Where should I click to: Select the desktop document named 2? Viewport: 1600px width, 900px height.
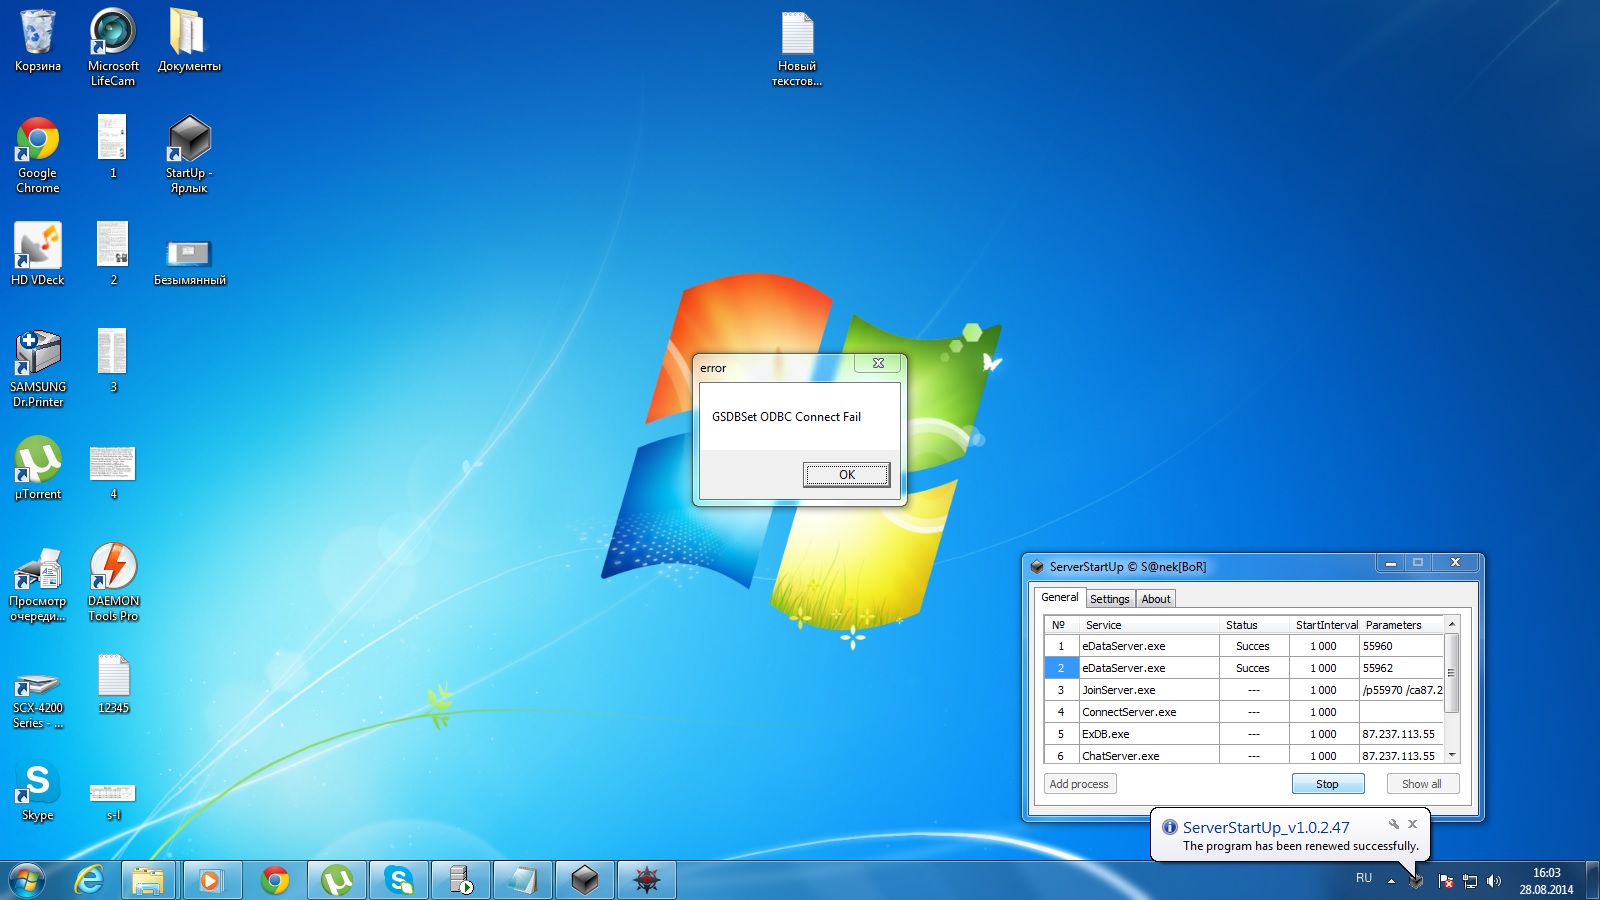click(113, 254)
